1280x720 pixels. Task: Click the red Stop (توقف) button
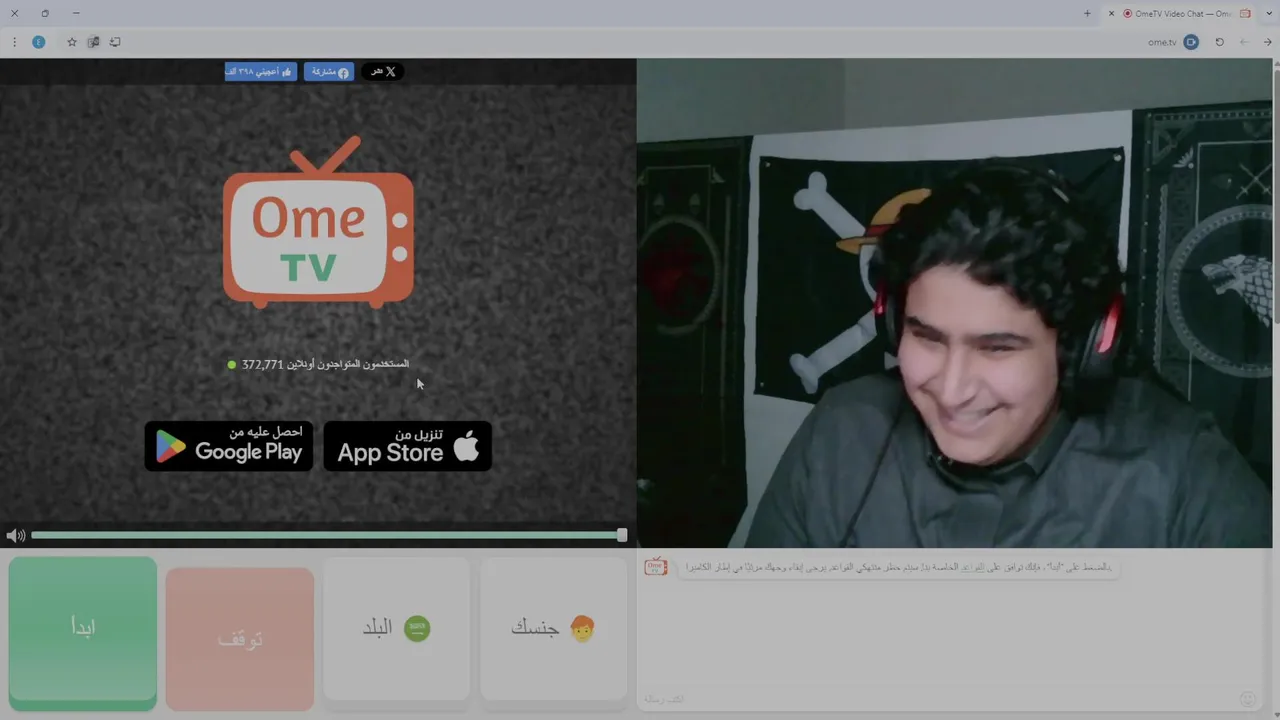tap(240, 638)
